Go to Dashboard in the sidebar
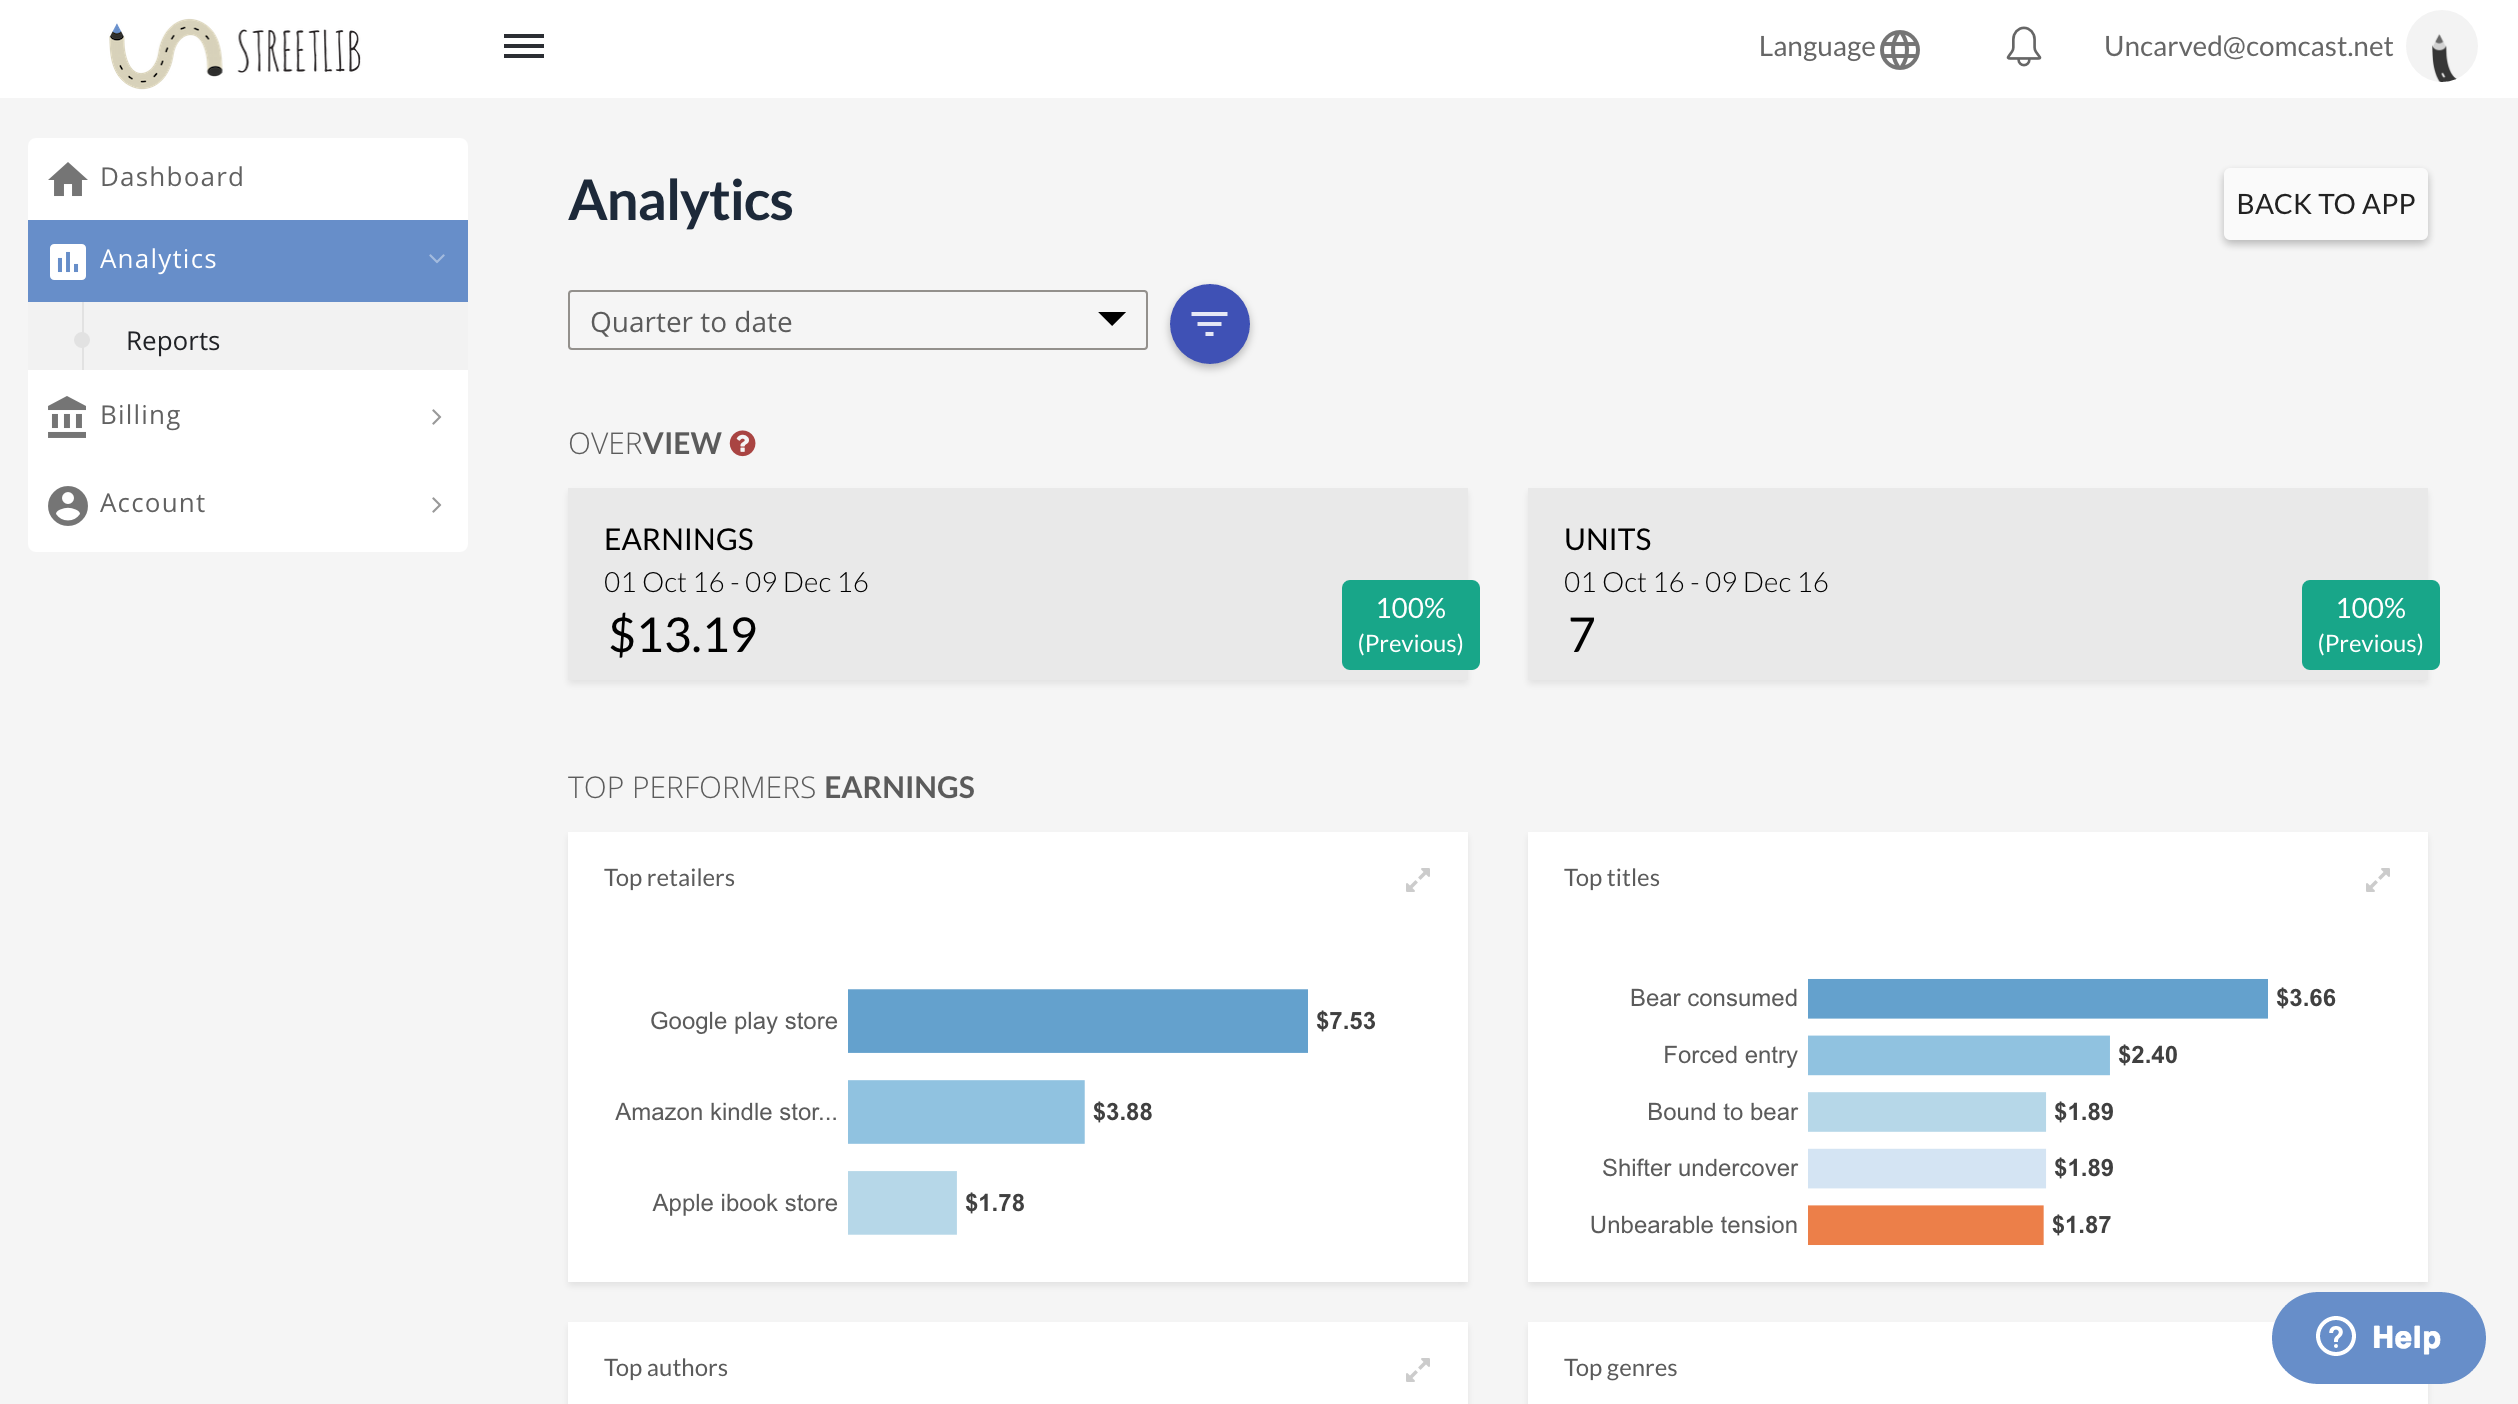Viewport: 2518px width, 1404px height. pyautogui.click(x=248, y=178)
